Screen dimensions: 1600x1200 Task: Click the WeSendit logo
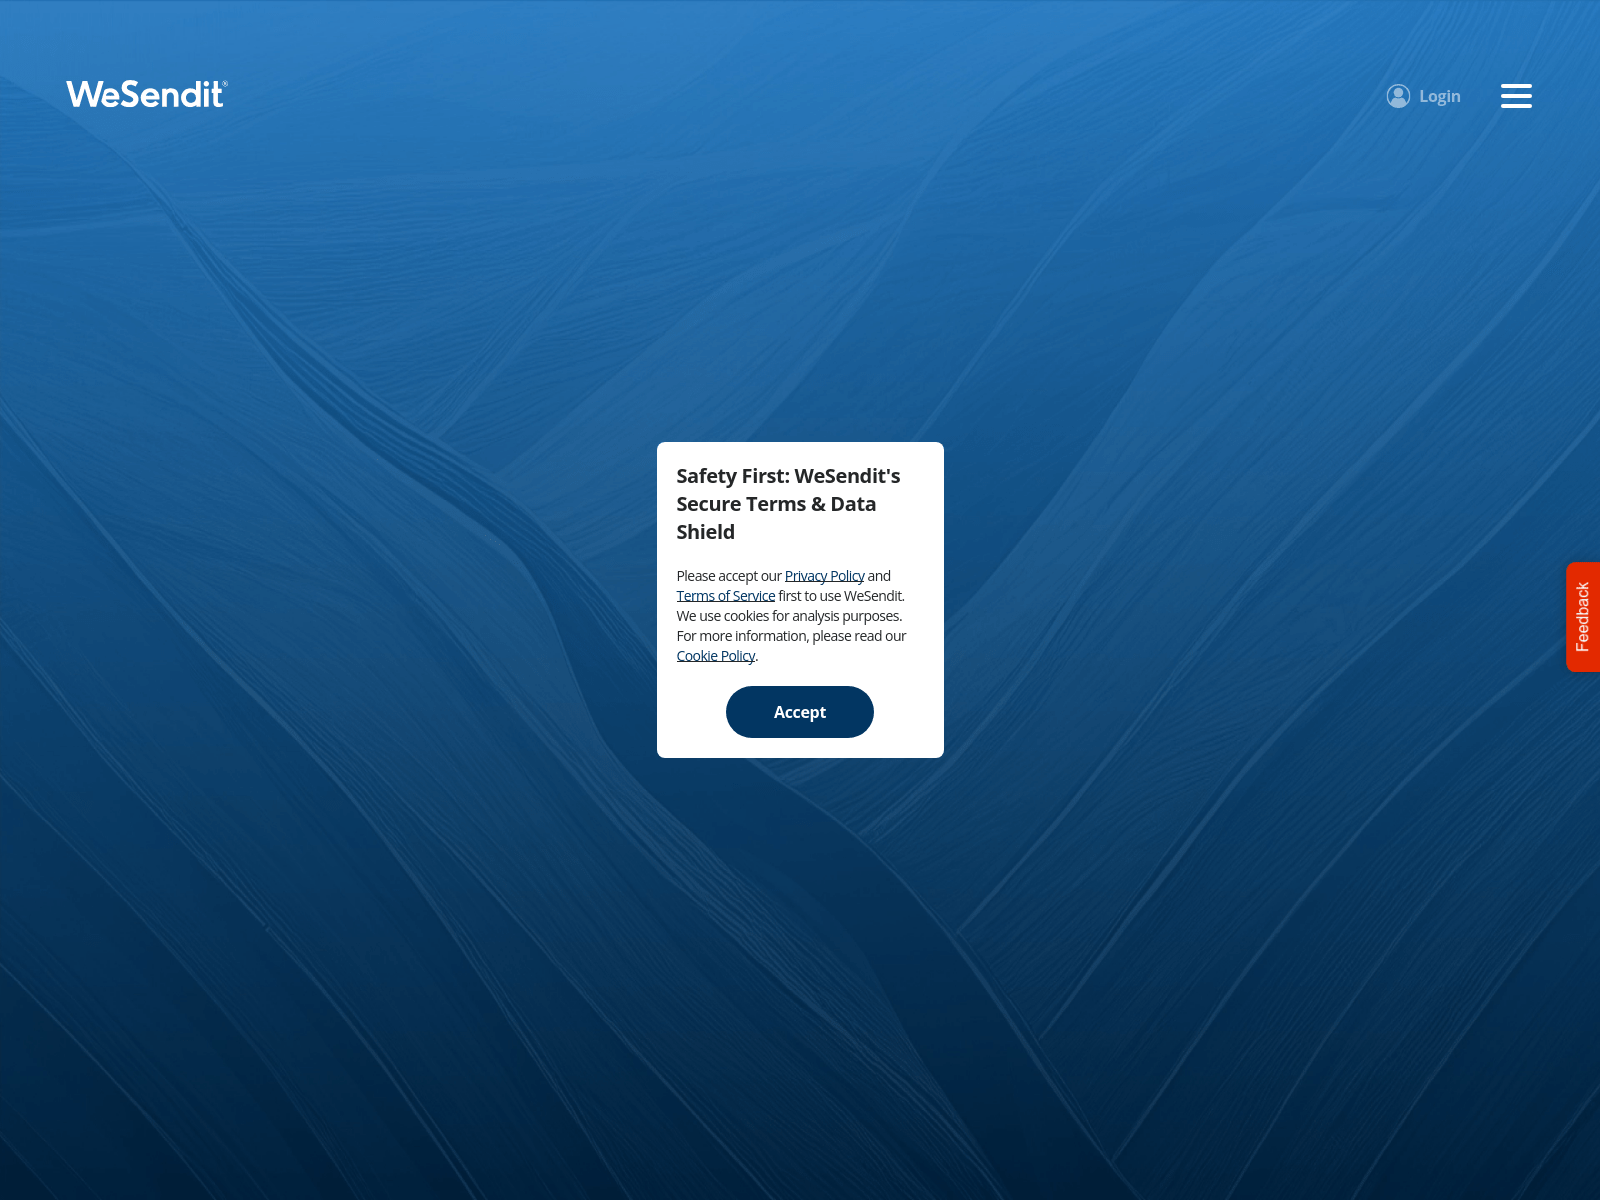tap(147, 94)
